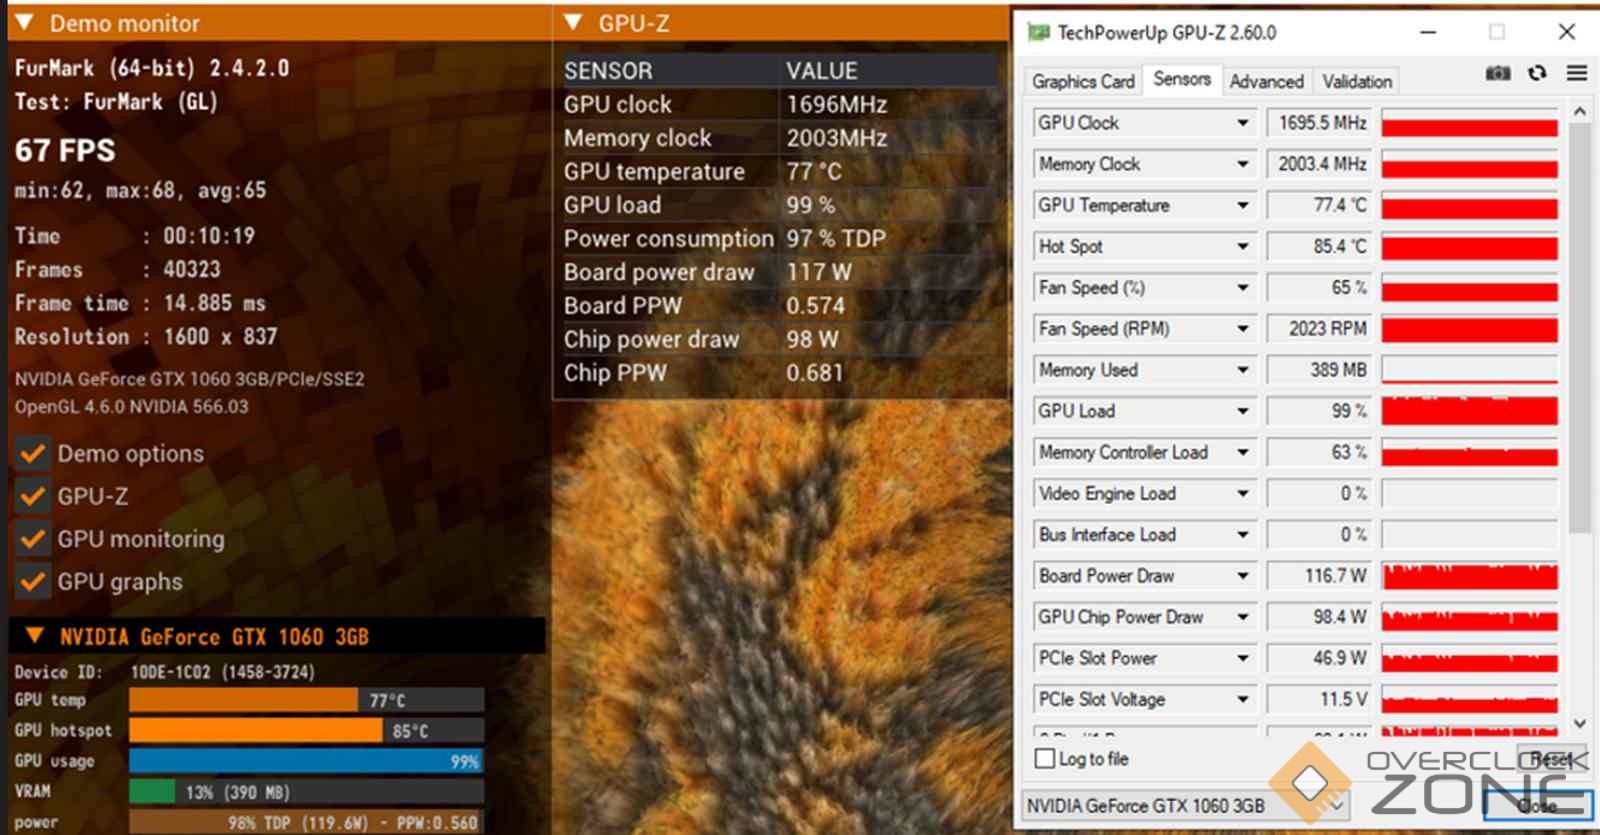Click the "1696MHz" value in the overlay table
The height and width of the screenshot is (835, 1600).
(x=837, y=105)
